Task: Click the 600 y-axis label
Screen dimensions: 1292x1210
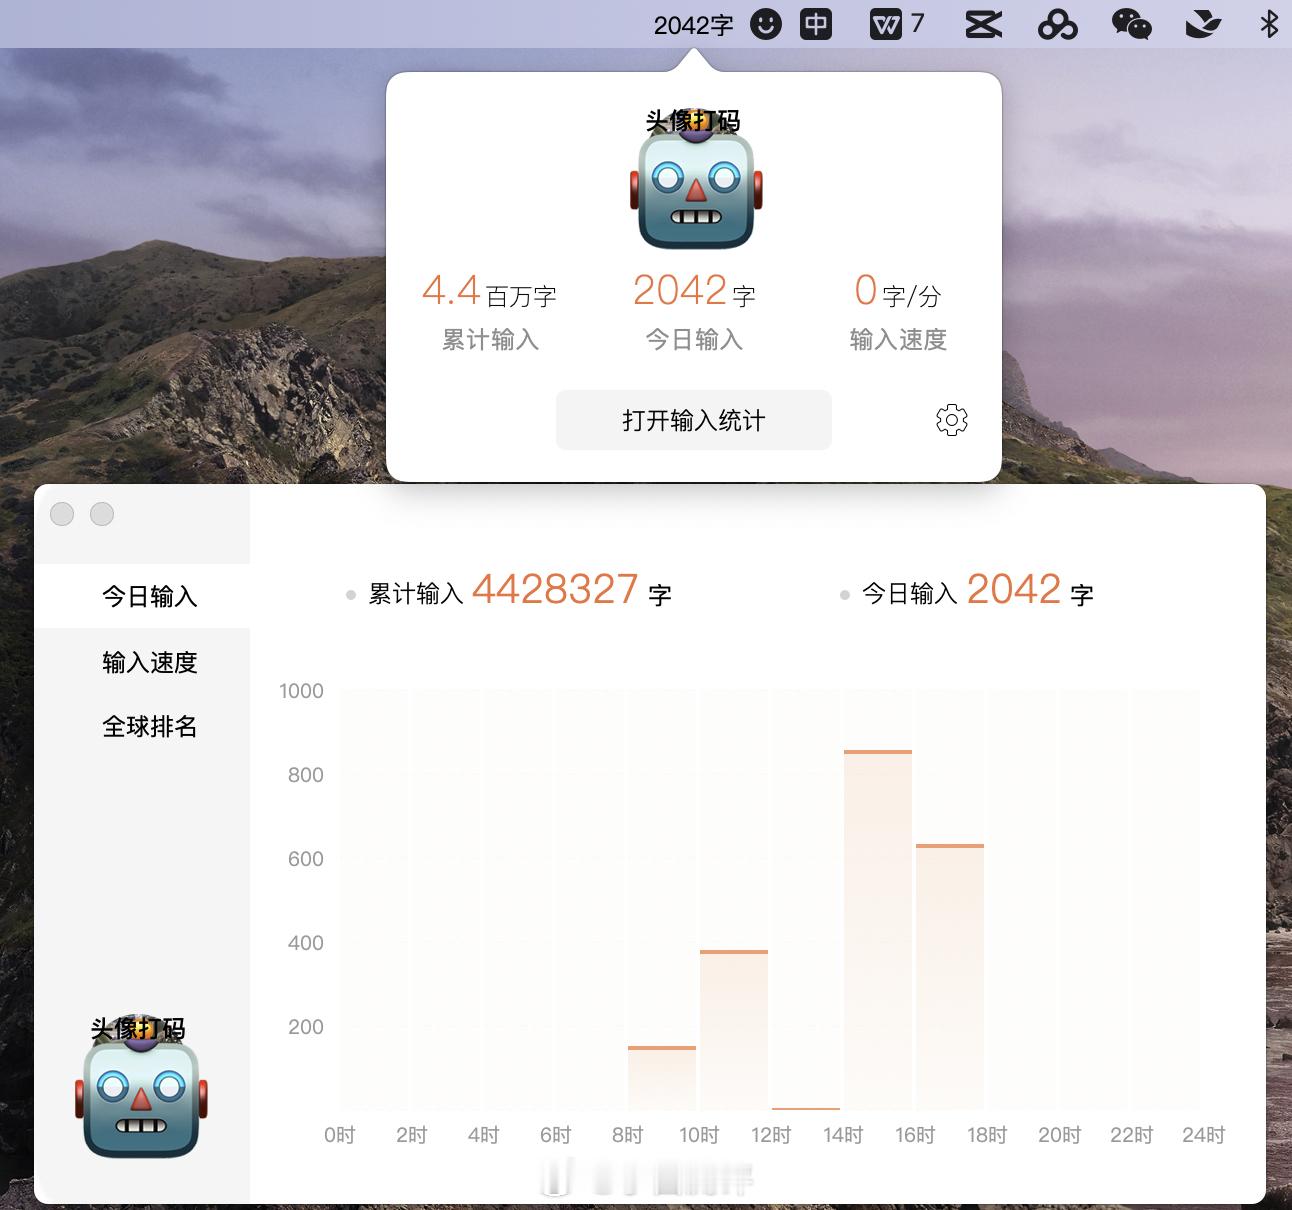Action: point(305,859)
